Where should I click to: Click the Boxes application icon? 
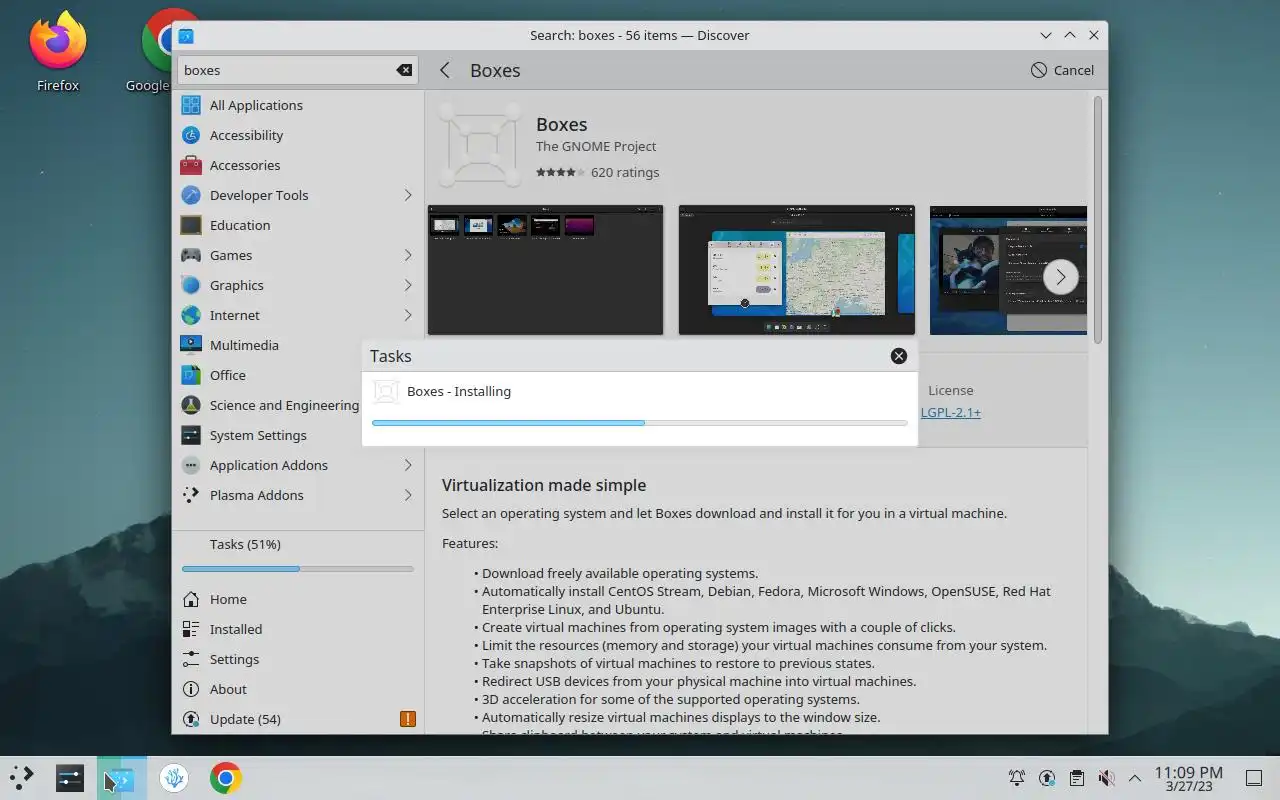(481, 146)
